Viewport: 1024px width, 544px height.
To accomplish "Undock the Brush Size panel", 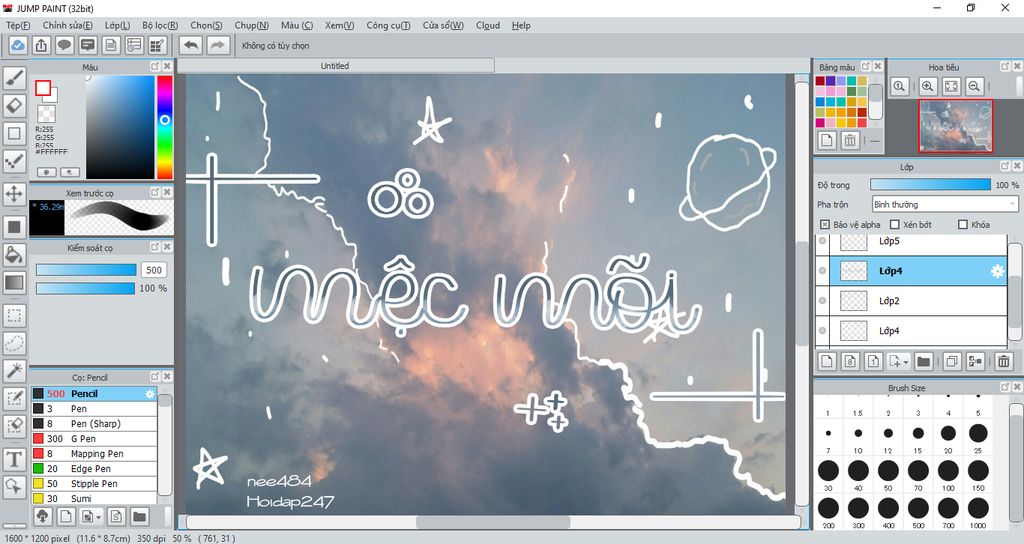I will pos(1004,387).
